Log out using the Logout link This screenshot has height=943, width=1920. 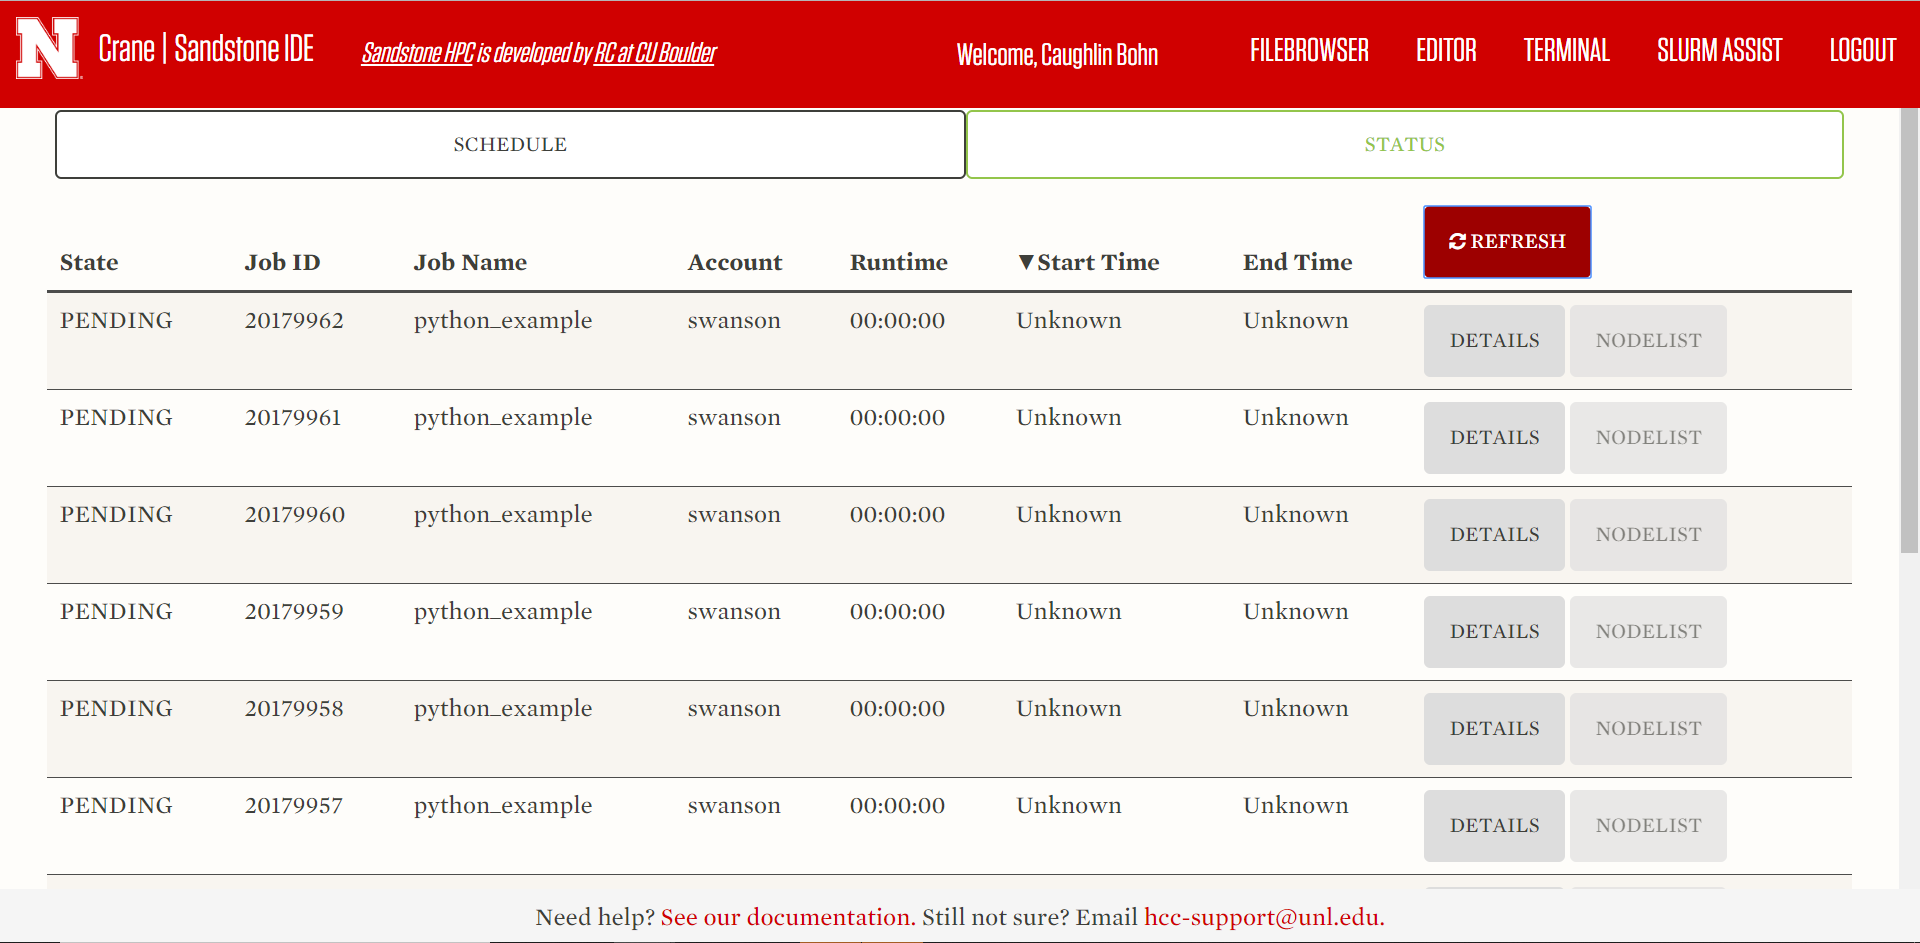click(1862, 51)
